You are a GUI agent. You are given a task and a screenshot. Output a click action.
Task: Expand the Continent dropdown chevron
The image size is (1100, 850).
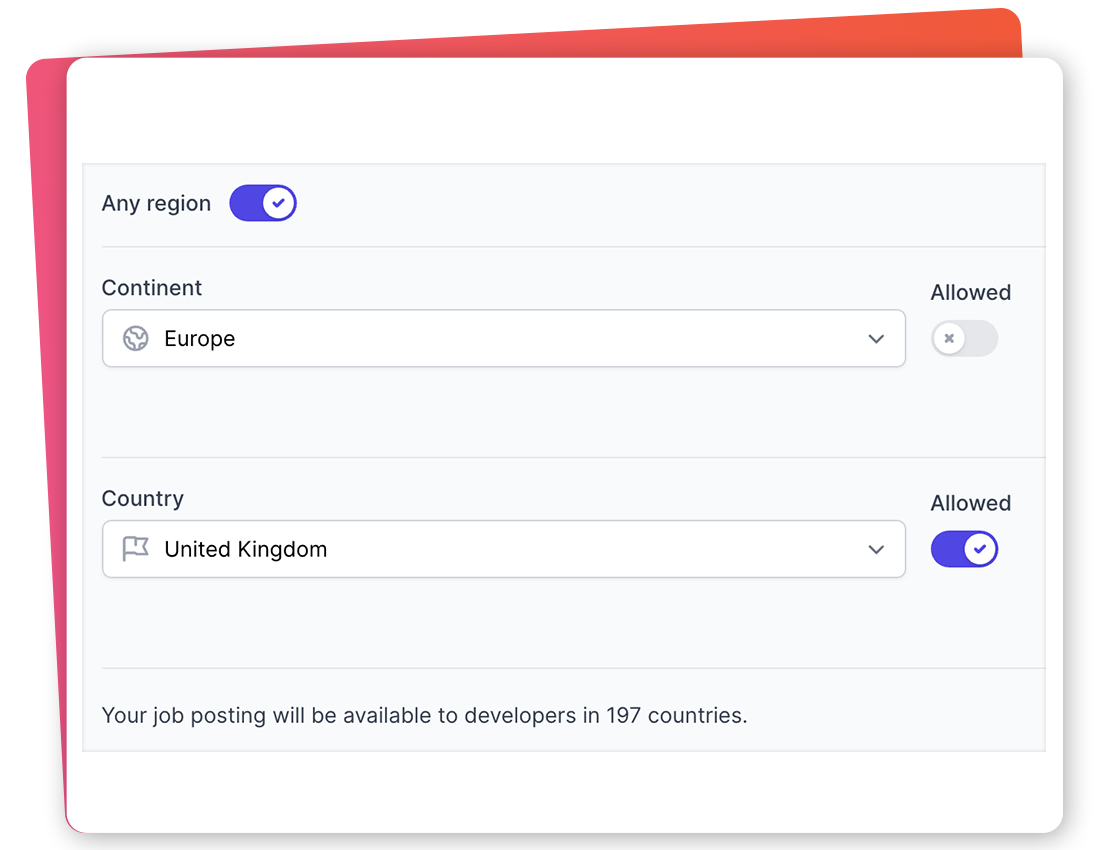(x=876, y=339)
